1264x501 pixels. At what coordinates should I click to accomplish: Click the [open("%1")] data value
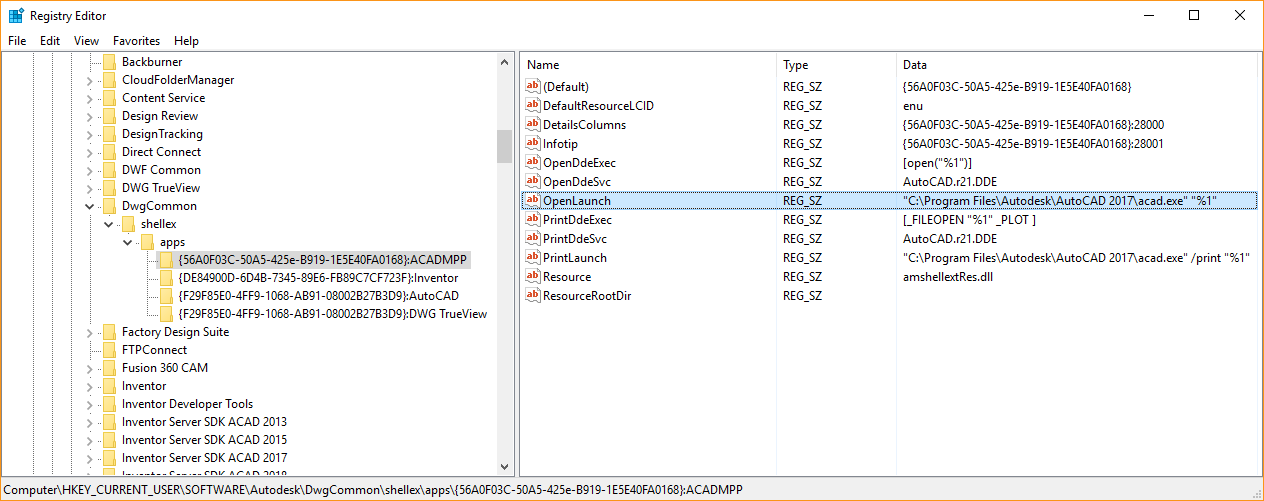click(937, 163)
